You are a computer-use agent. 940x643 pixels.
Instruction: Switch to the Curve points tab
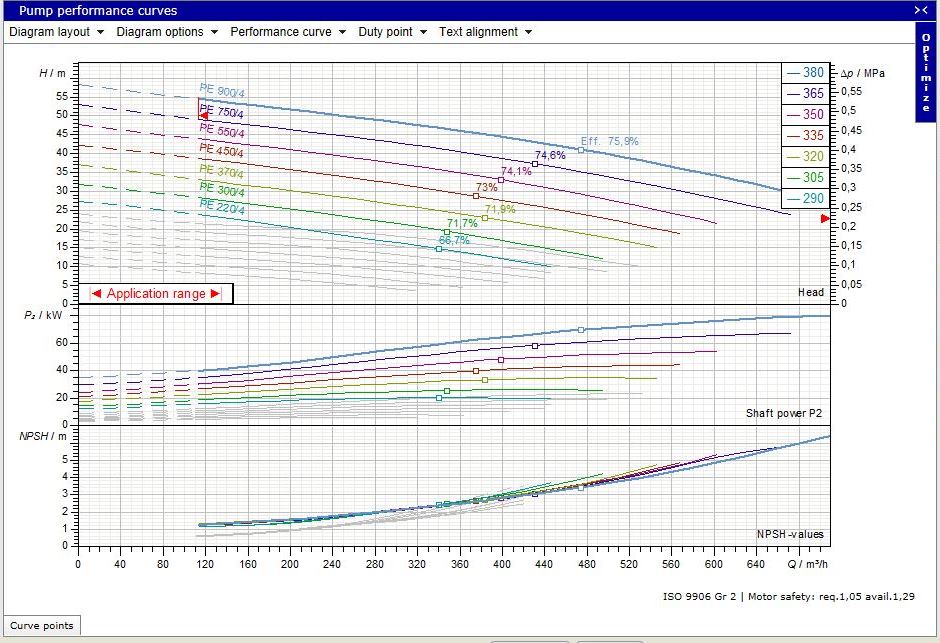point(42,626)
